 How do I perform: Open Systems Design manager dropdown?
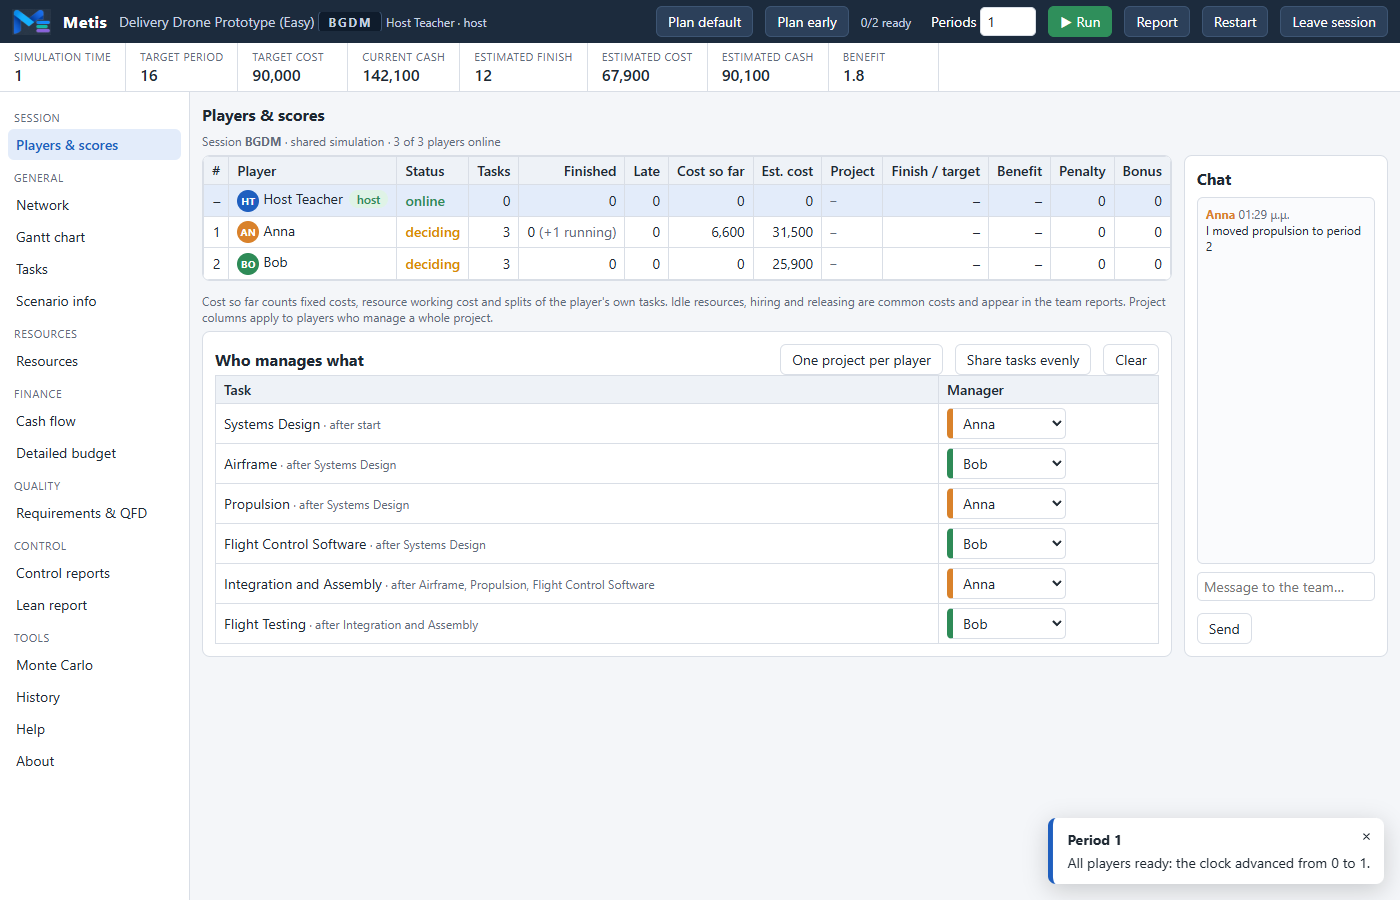(x=1006, y=424)
